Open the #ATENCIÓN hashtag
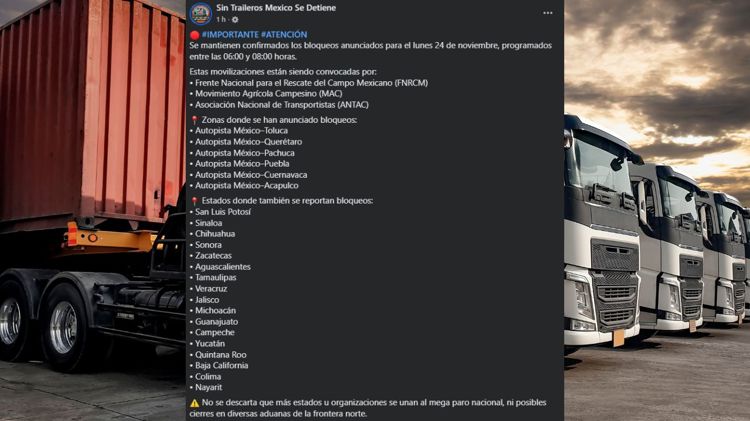Viewport: 750px width, 421px height. pyautogui.click(x=284, y=34)
